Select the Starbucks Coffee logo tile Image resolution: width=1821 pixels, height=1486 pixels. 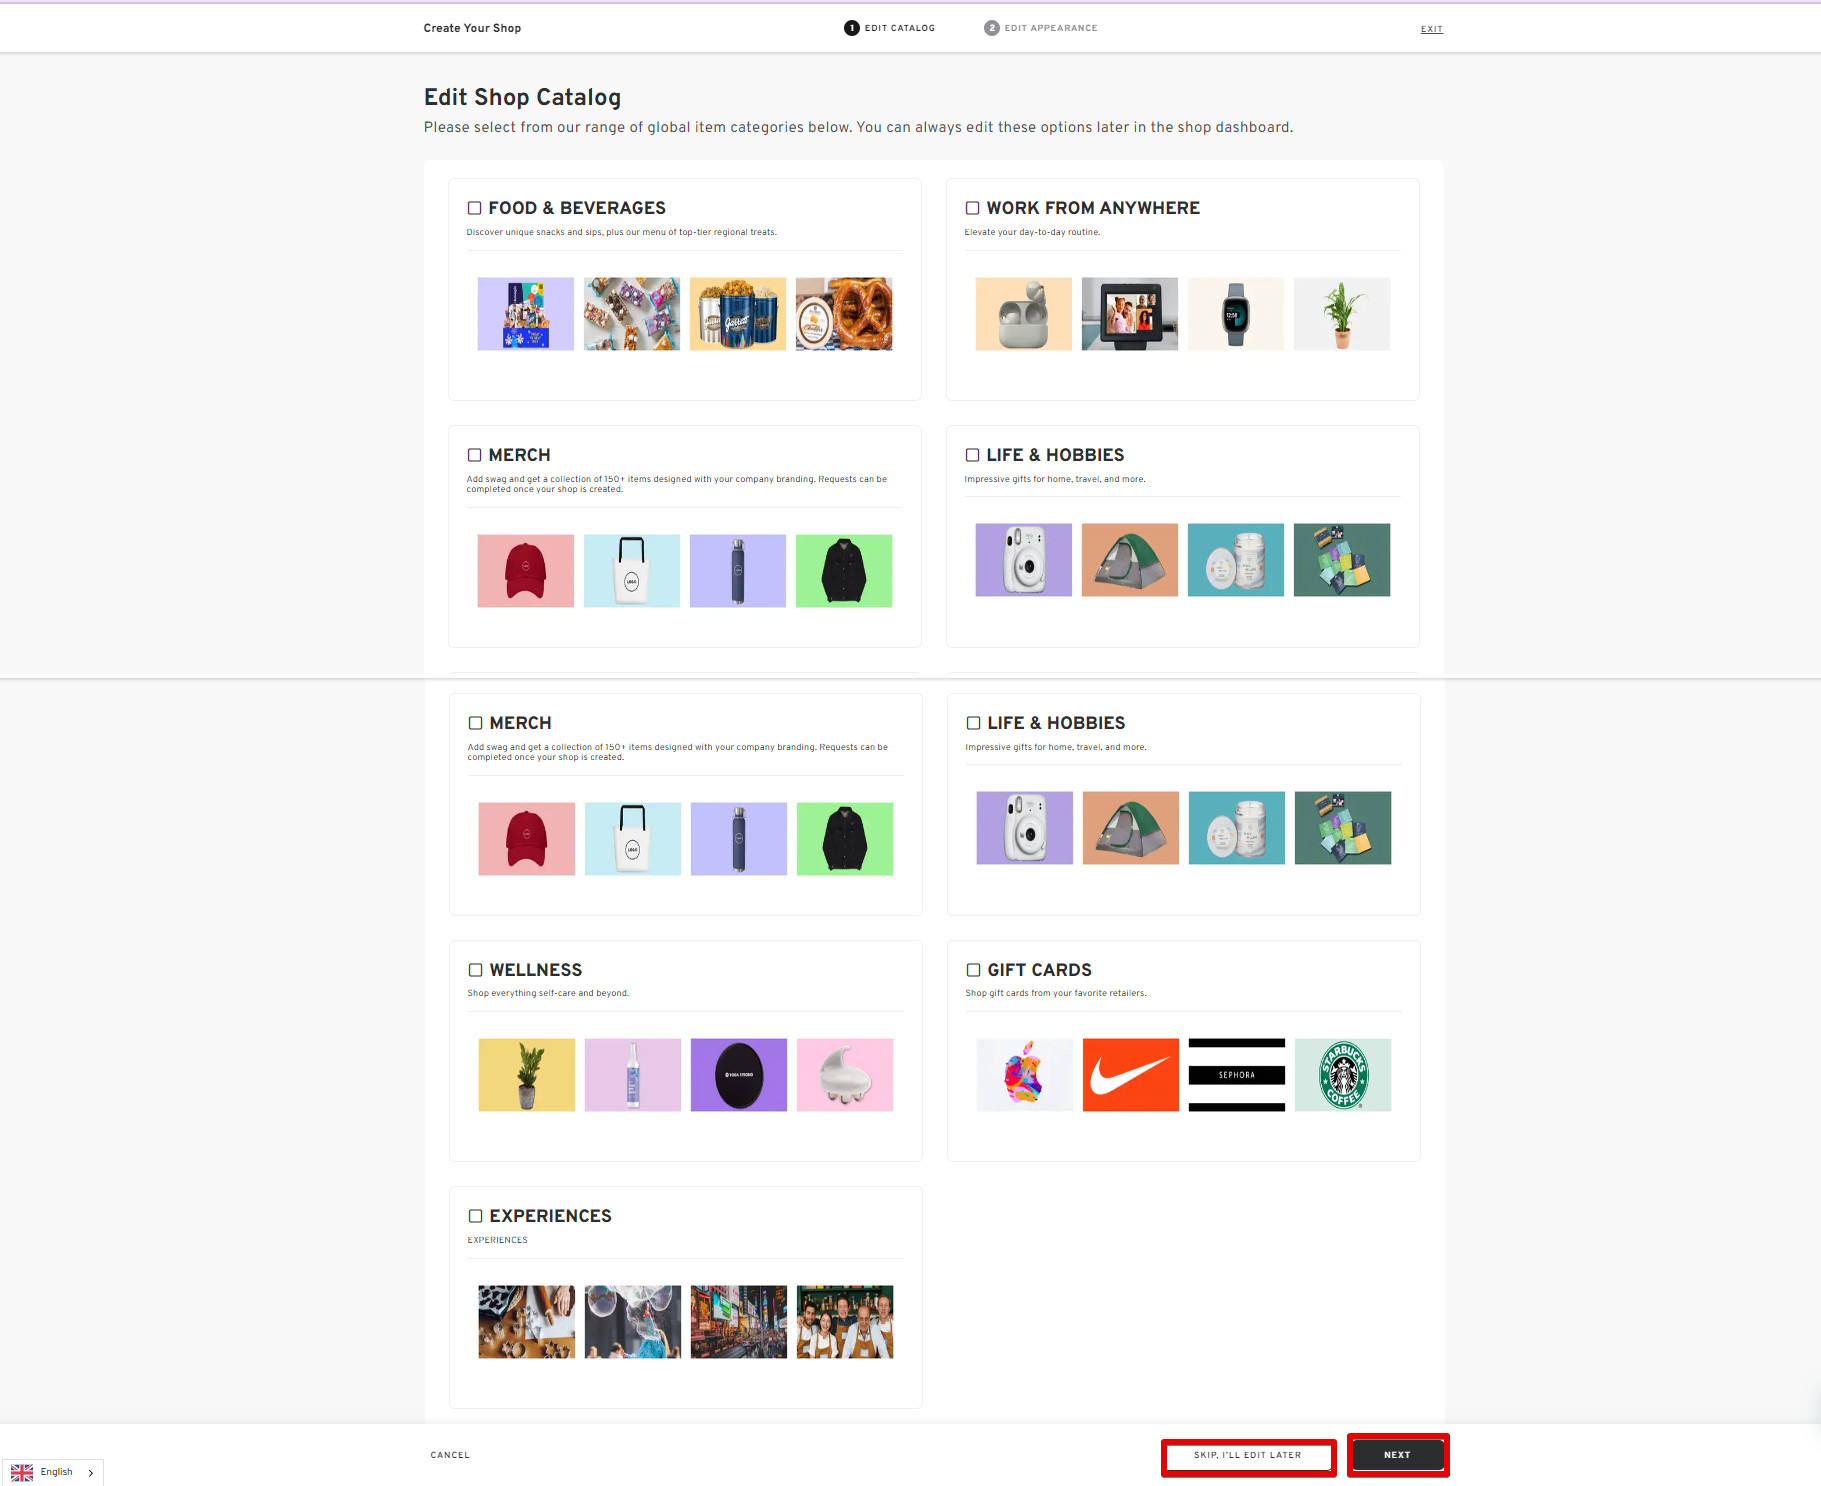[x=1342, y=1075]
